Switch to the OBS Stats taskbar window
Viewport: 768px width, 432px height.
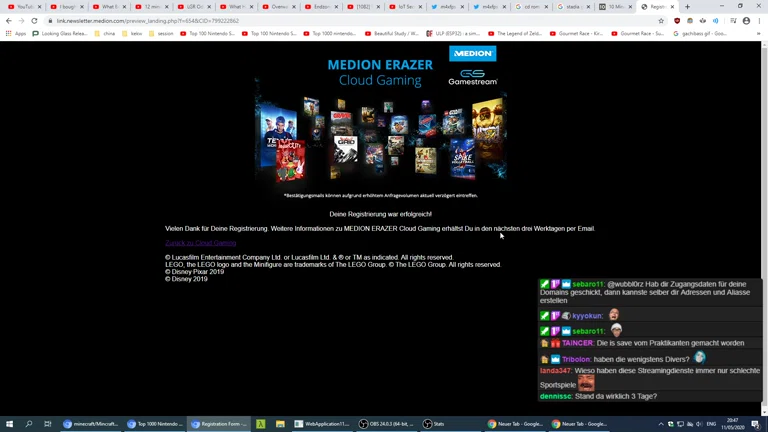(x=451, y=424)
